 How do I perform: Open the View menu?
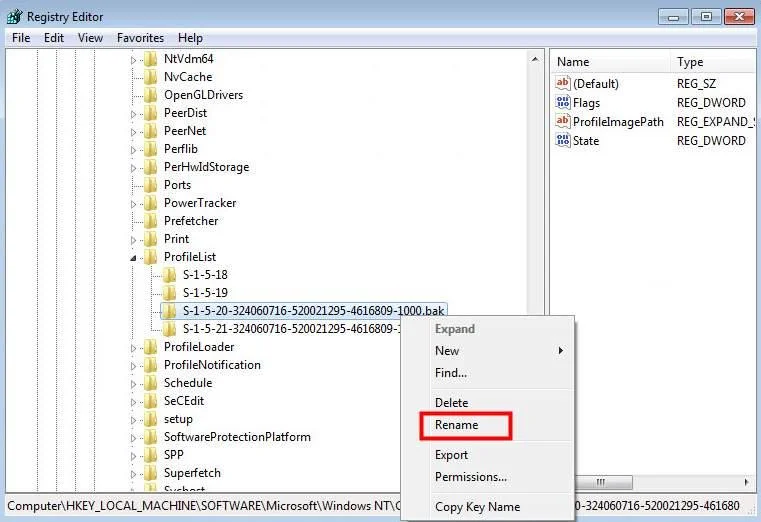[90, 38]
